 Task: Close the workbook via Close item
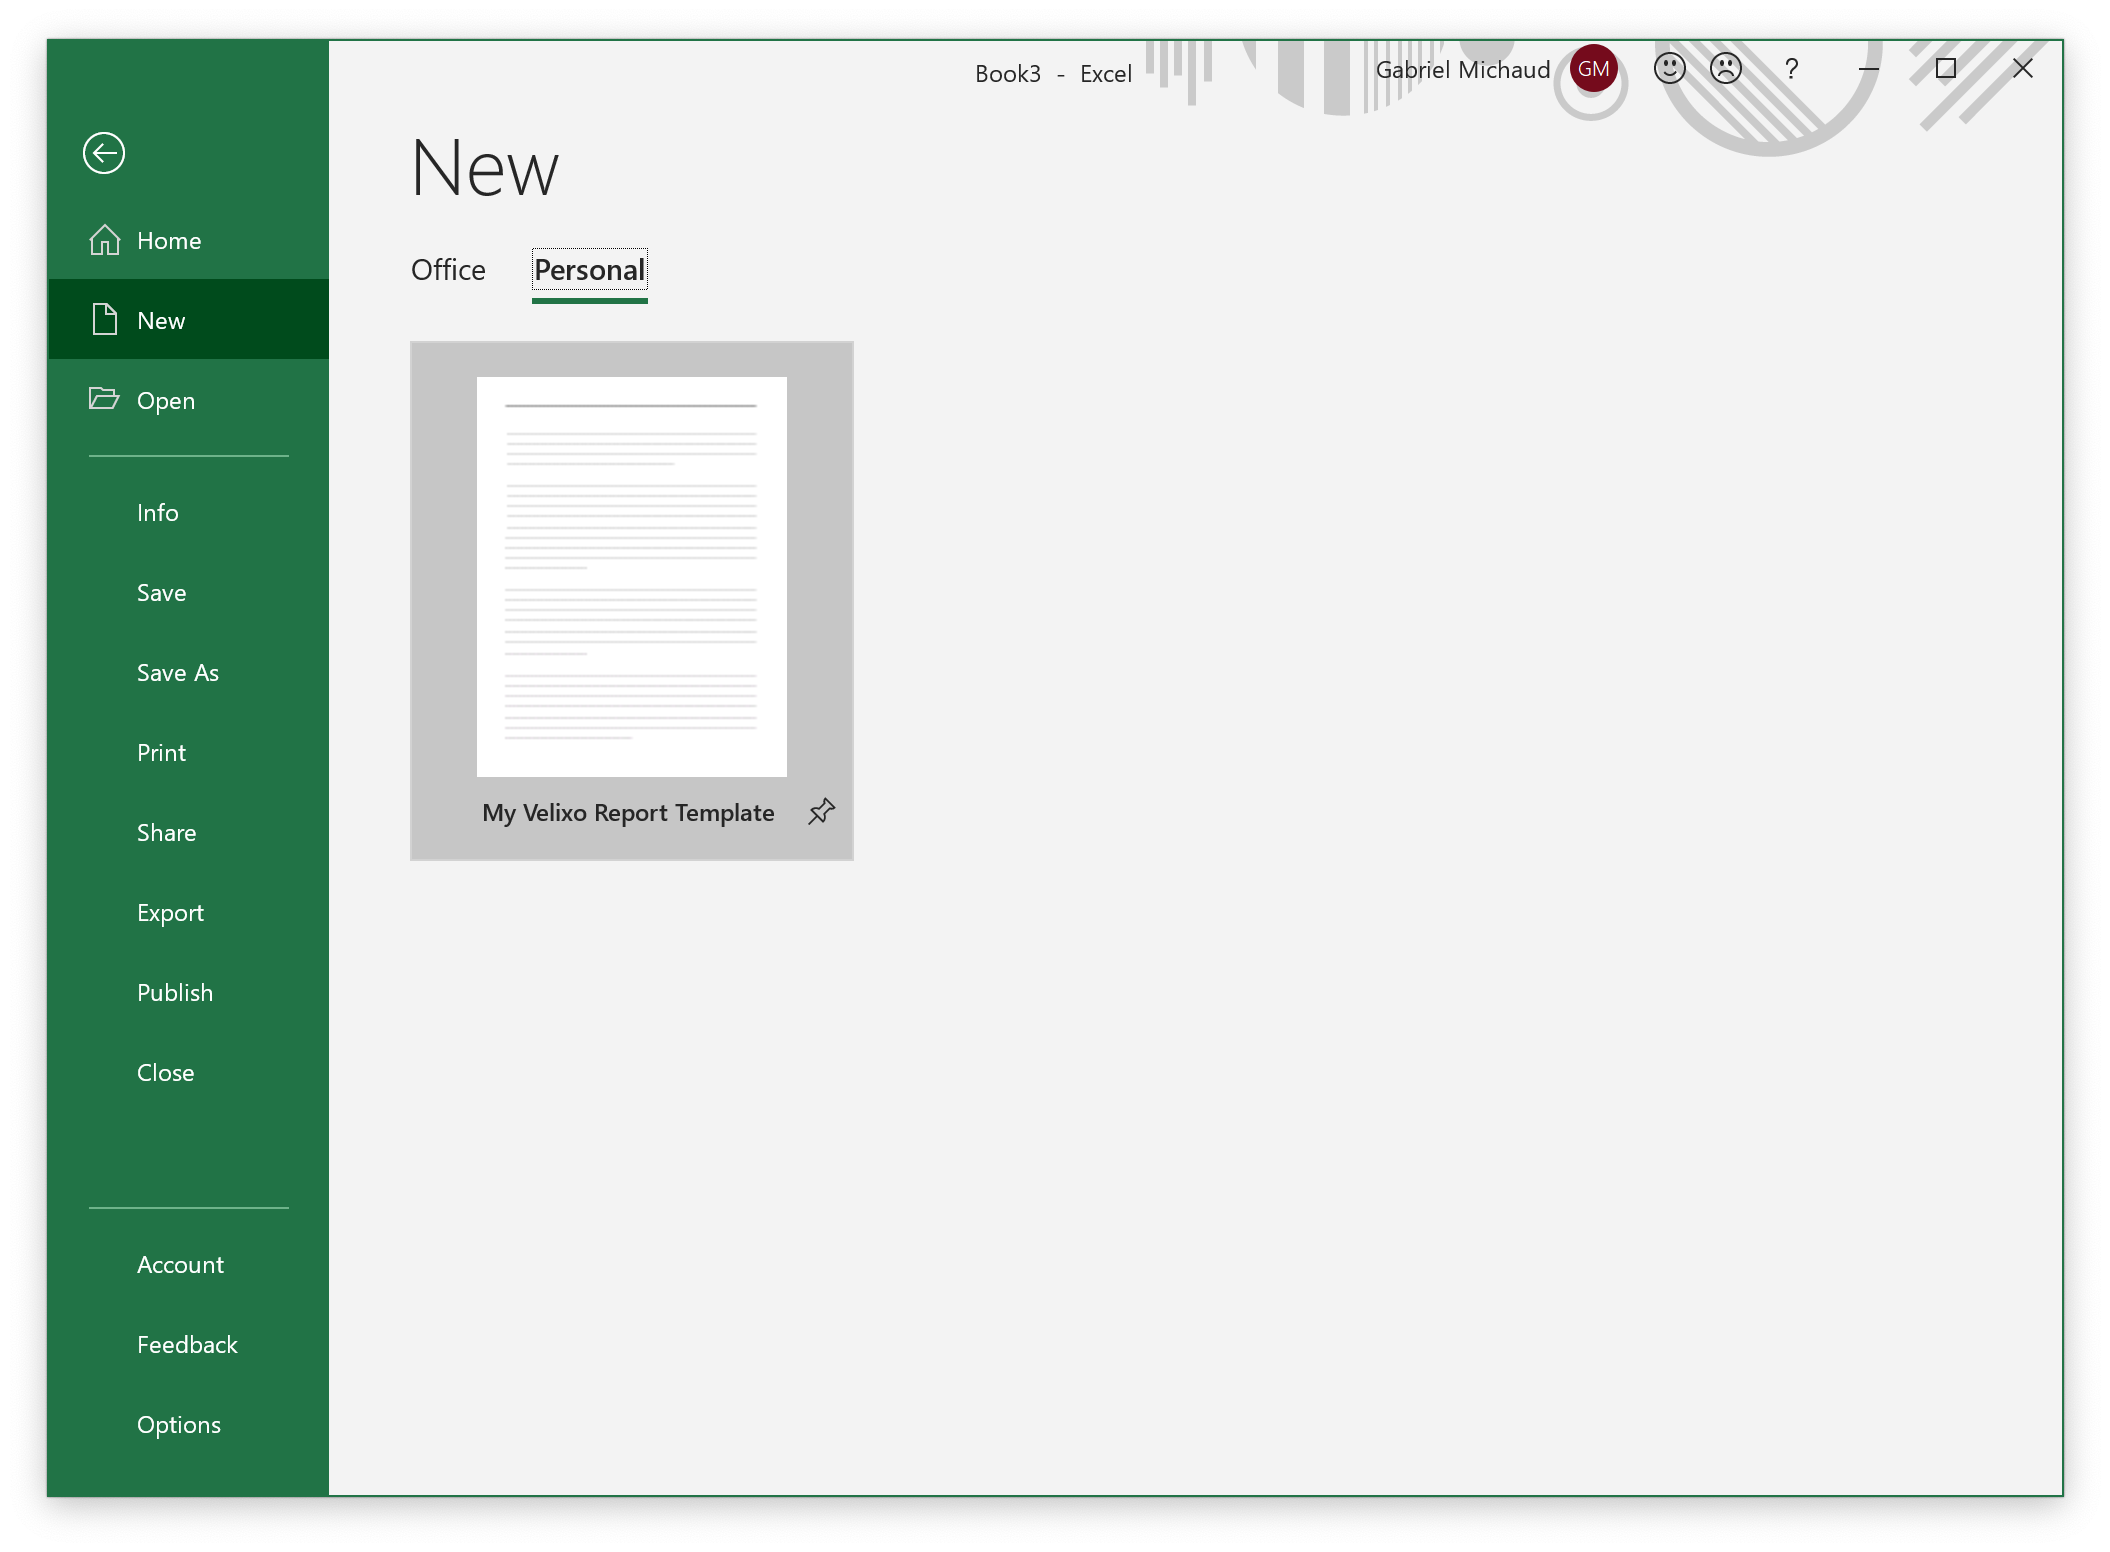[x=188, y=1072]
